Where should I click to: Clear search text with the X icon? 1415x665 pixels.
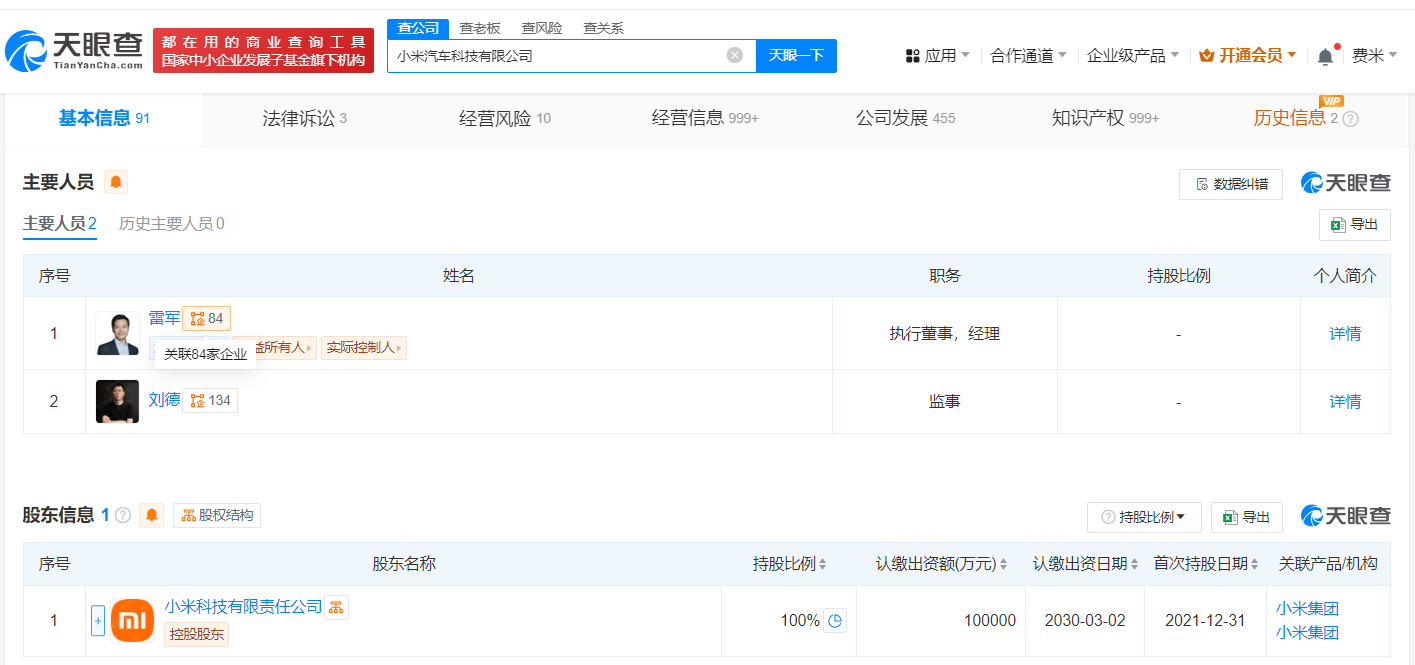pos(735,55)
